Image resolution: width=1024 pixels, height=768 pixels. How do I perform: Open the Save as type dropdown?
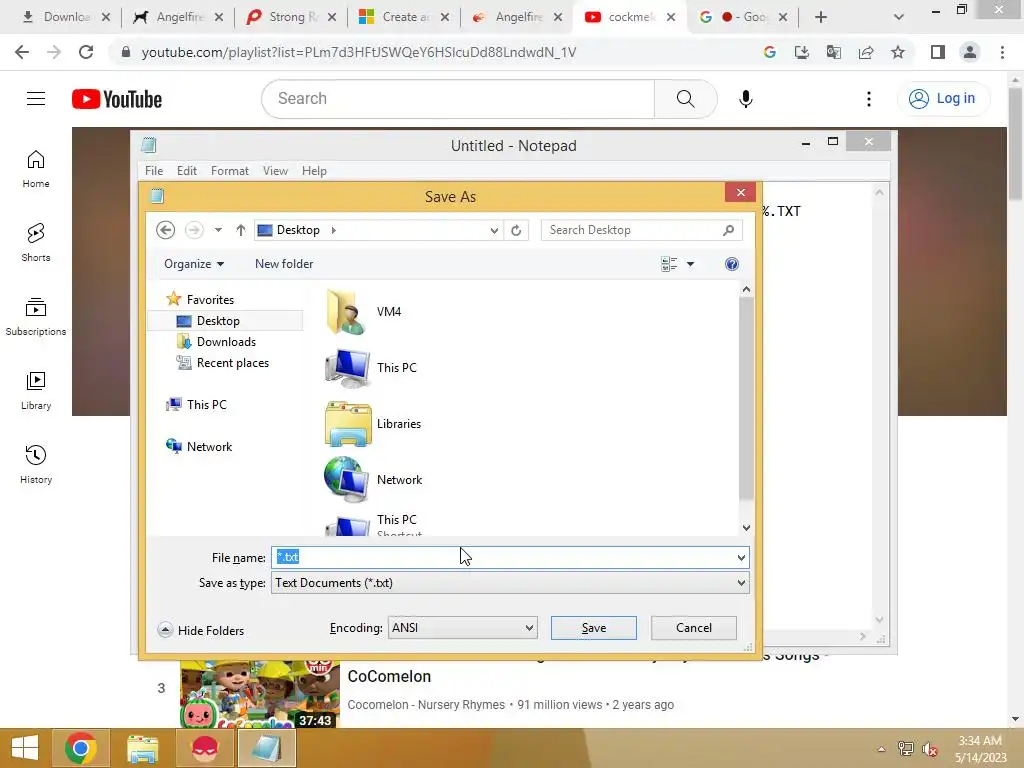point(510,583)
